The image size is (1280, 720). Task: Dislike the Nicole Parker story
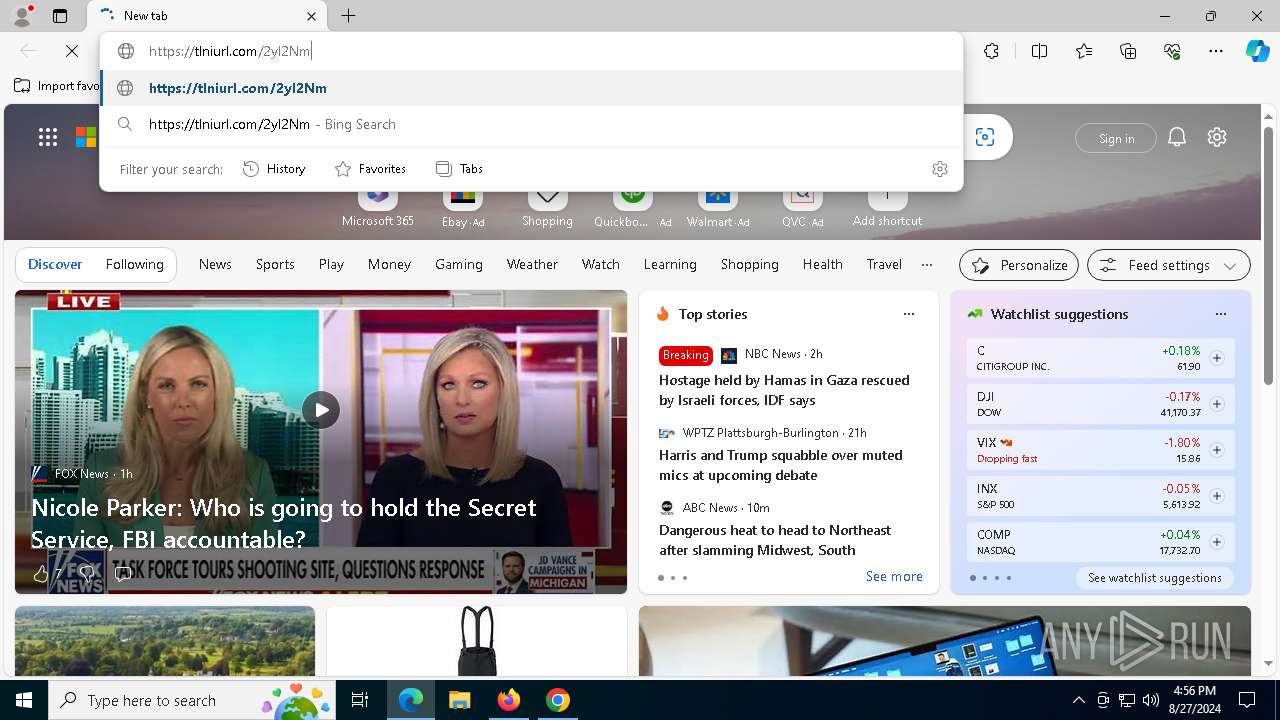[x=88, y=573]
